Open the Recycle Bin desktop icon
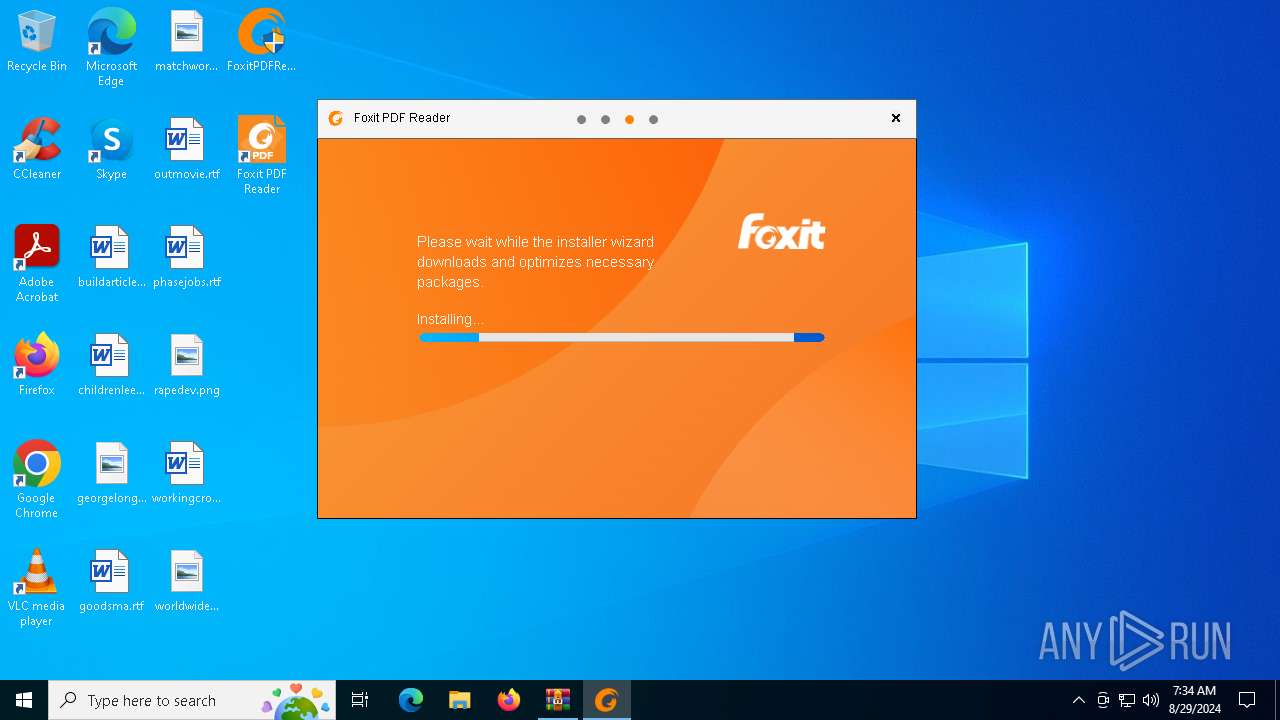The image size is (1280, 720). point(37,41)
